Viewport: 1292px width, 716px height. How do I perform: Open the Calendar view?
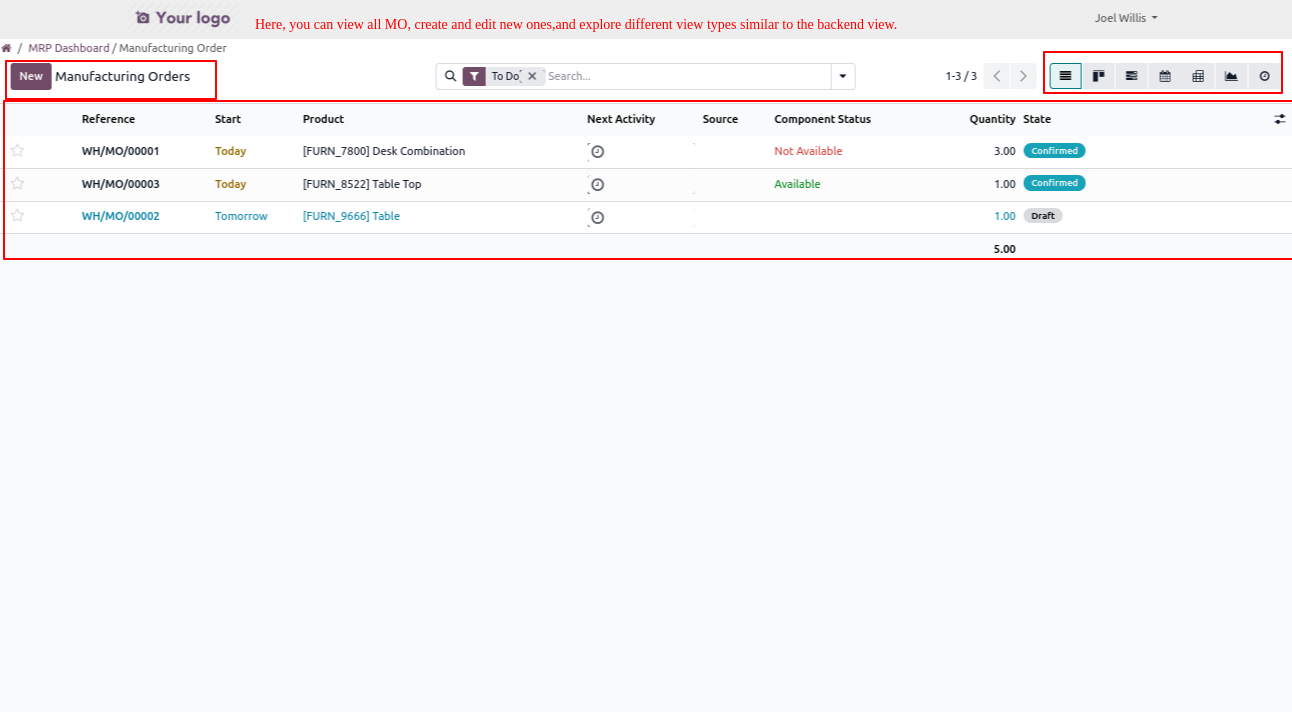click(x=1165, y=76)
